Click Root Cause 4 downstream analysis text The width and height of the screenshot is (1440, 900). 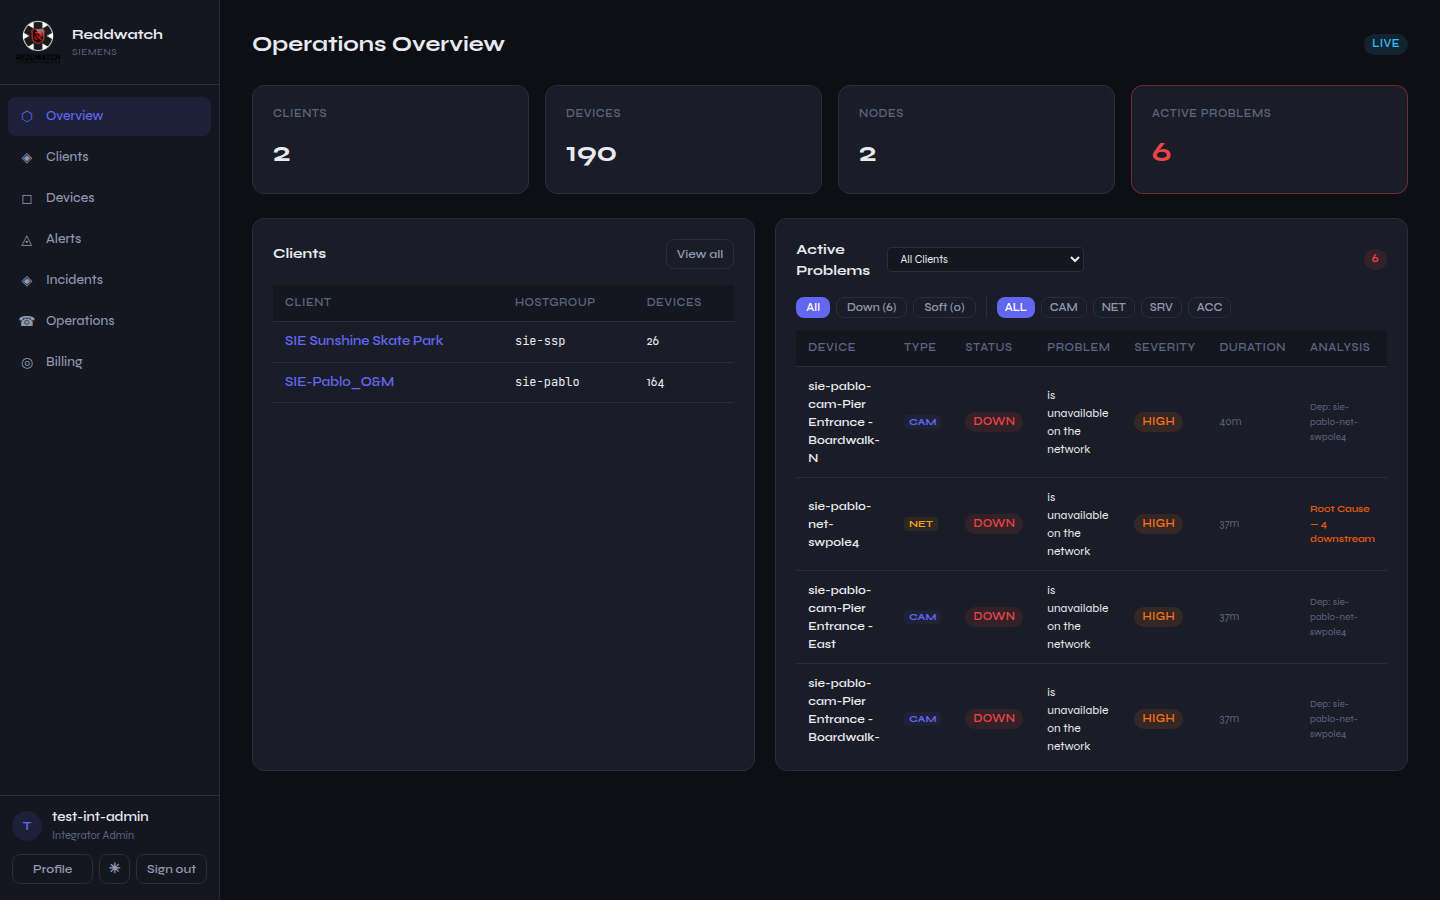tap(1342, 524)
